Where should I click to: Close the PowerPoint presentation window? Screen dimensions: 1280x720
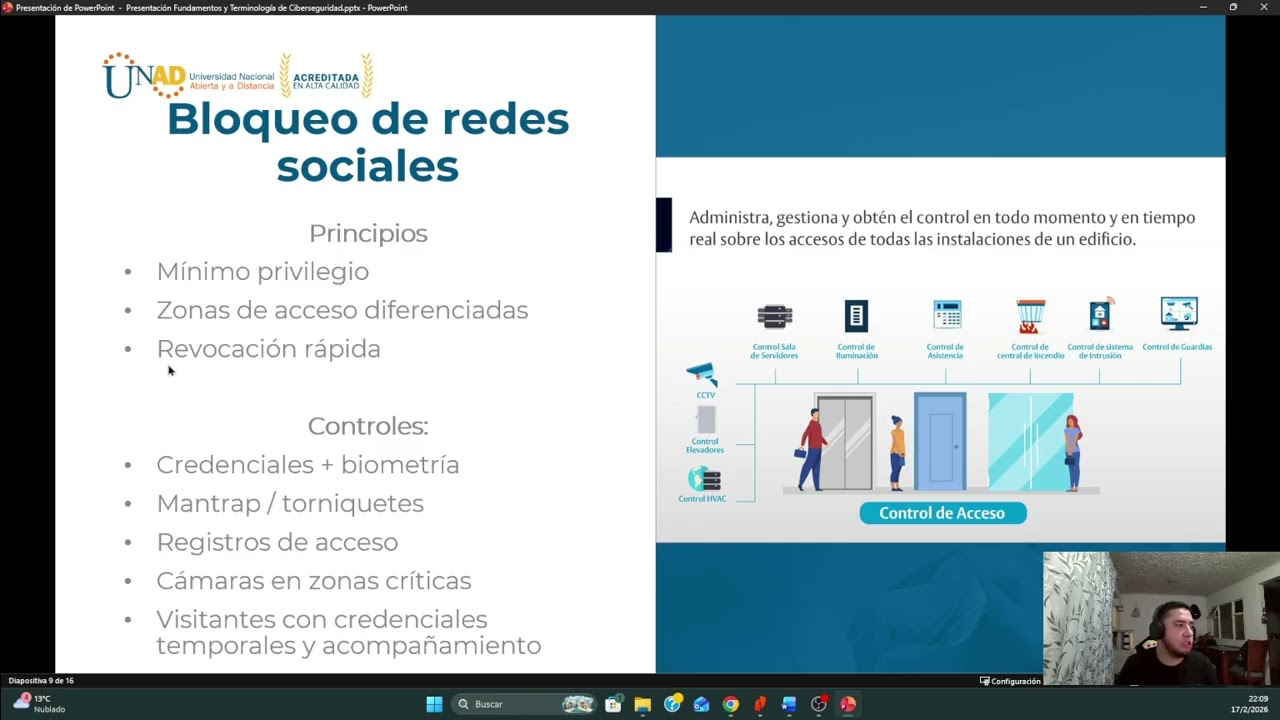coord(1264,7)
